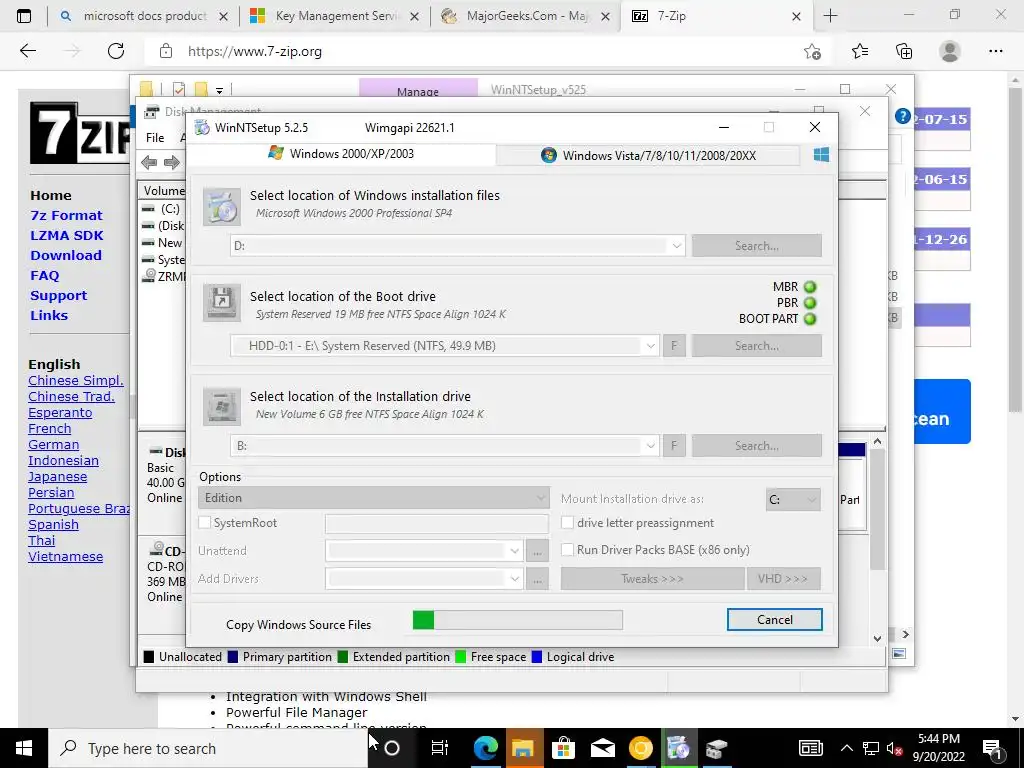This screenshot has height=768, width=1024.
Task: Click the blue help icon in Explorer window
Action: pos(903,116)
